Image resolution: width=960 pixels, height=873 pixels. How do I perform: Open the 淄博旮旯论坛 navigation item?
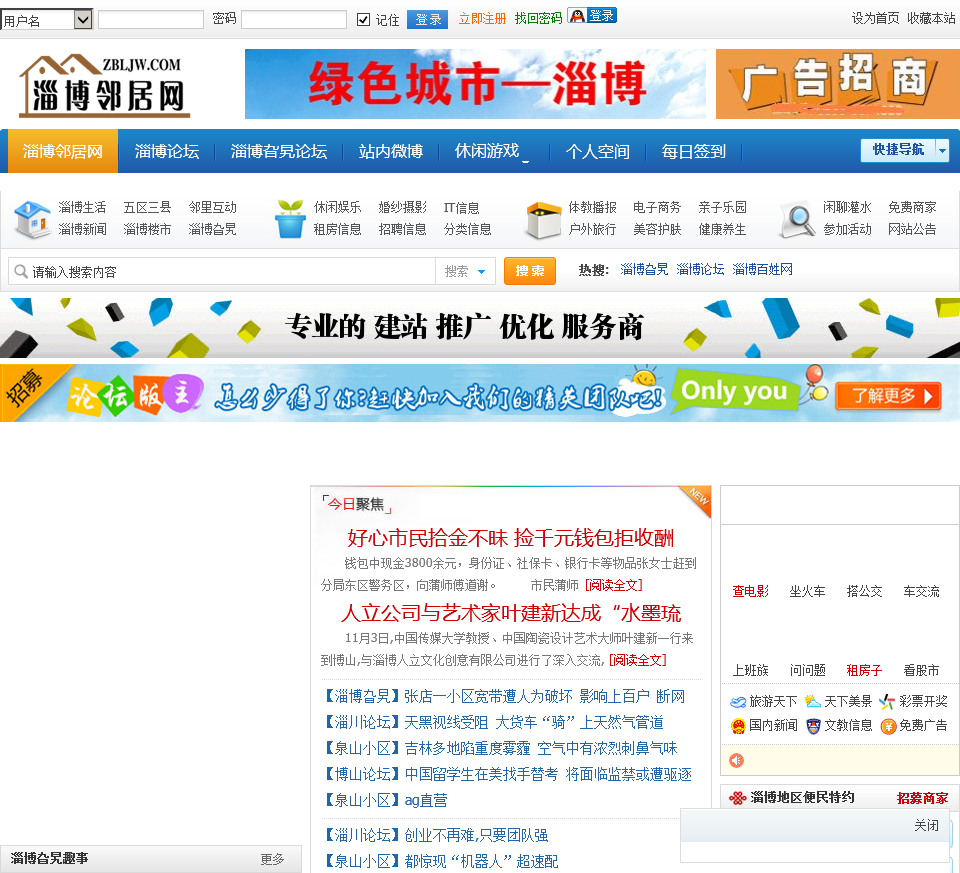point(279,151)
